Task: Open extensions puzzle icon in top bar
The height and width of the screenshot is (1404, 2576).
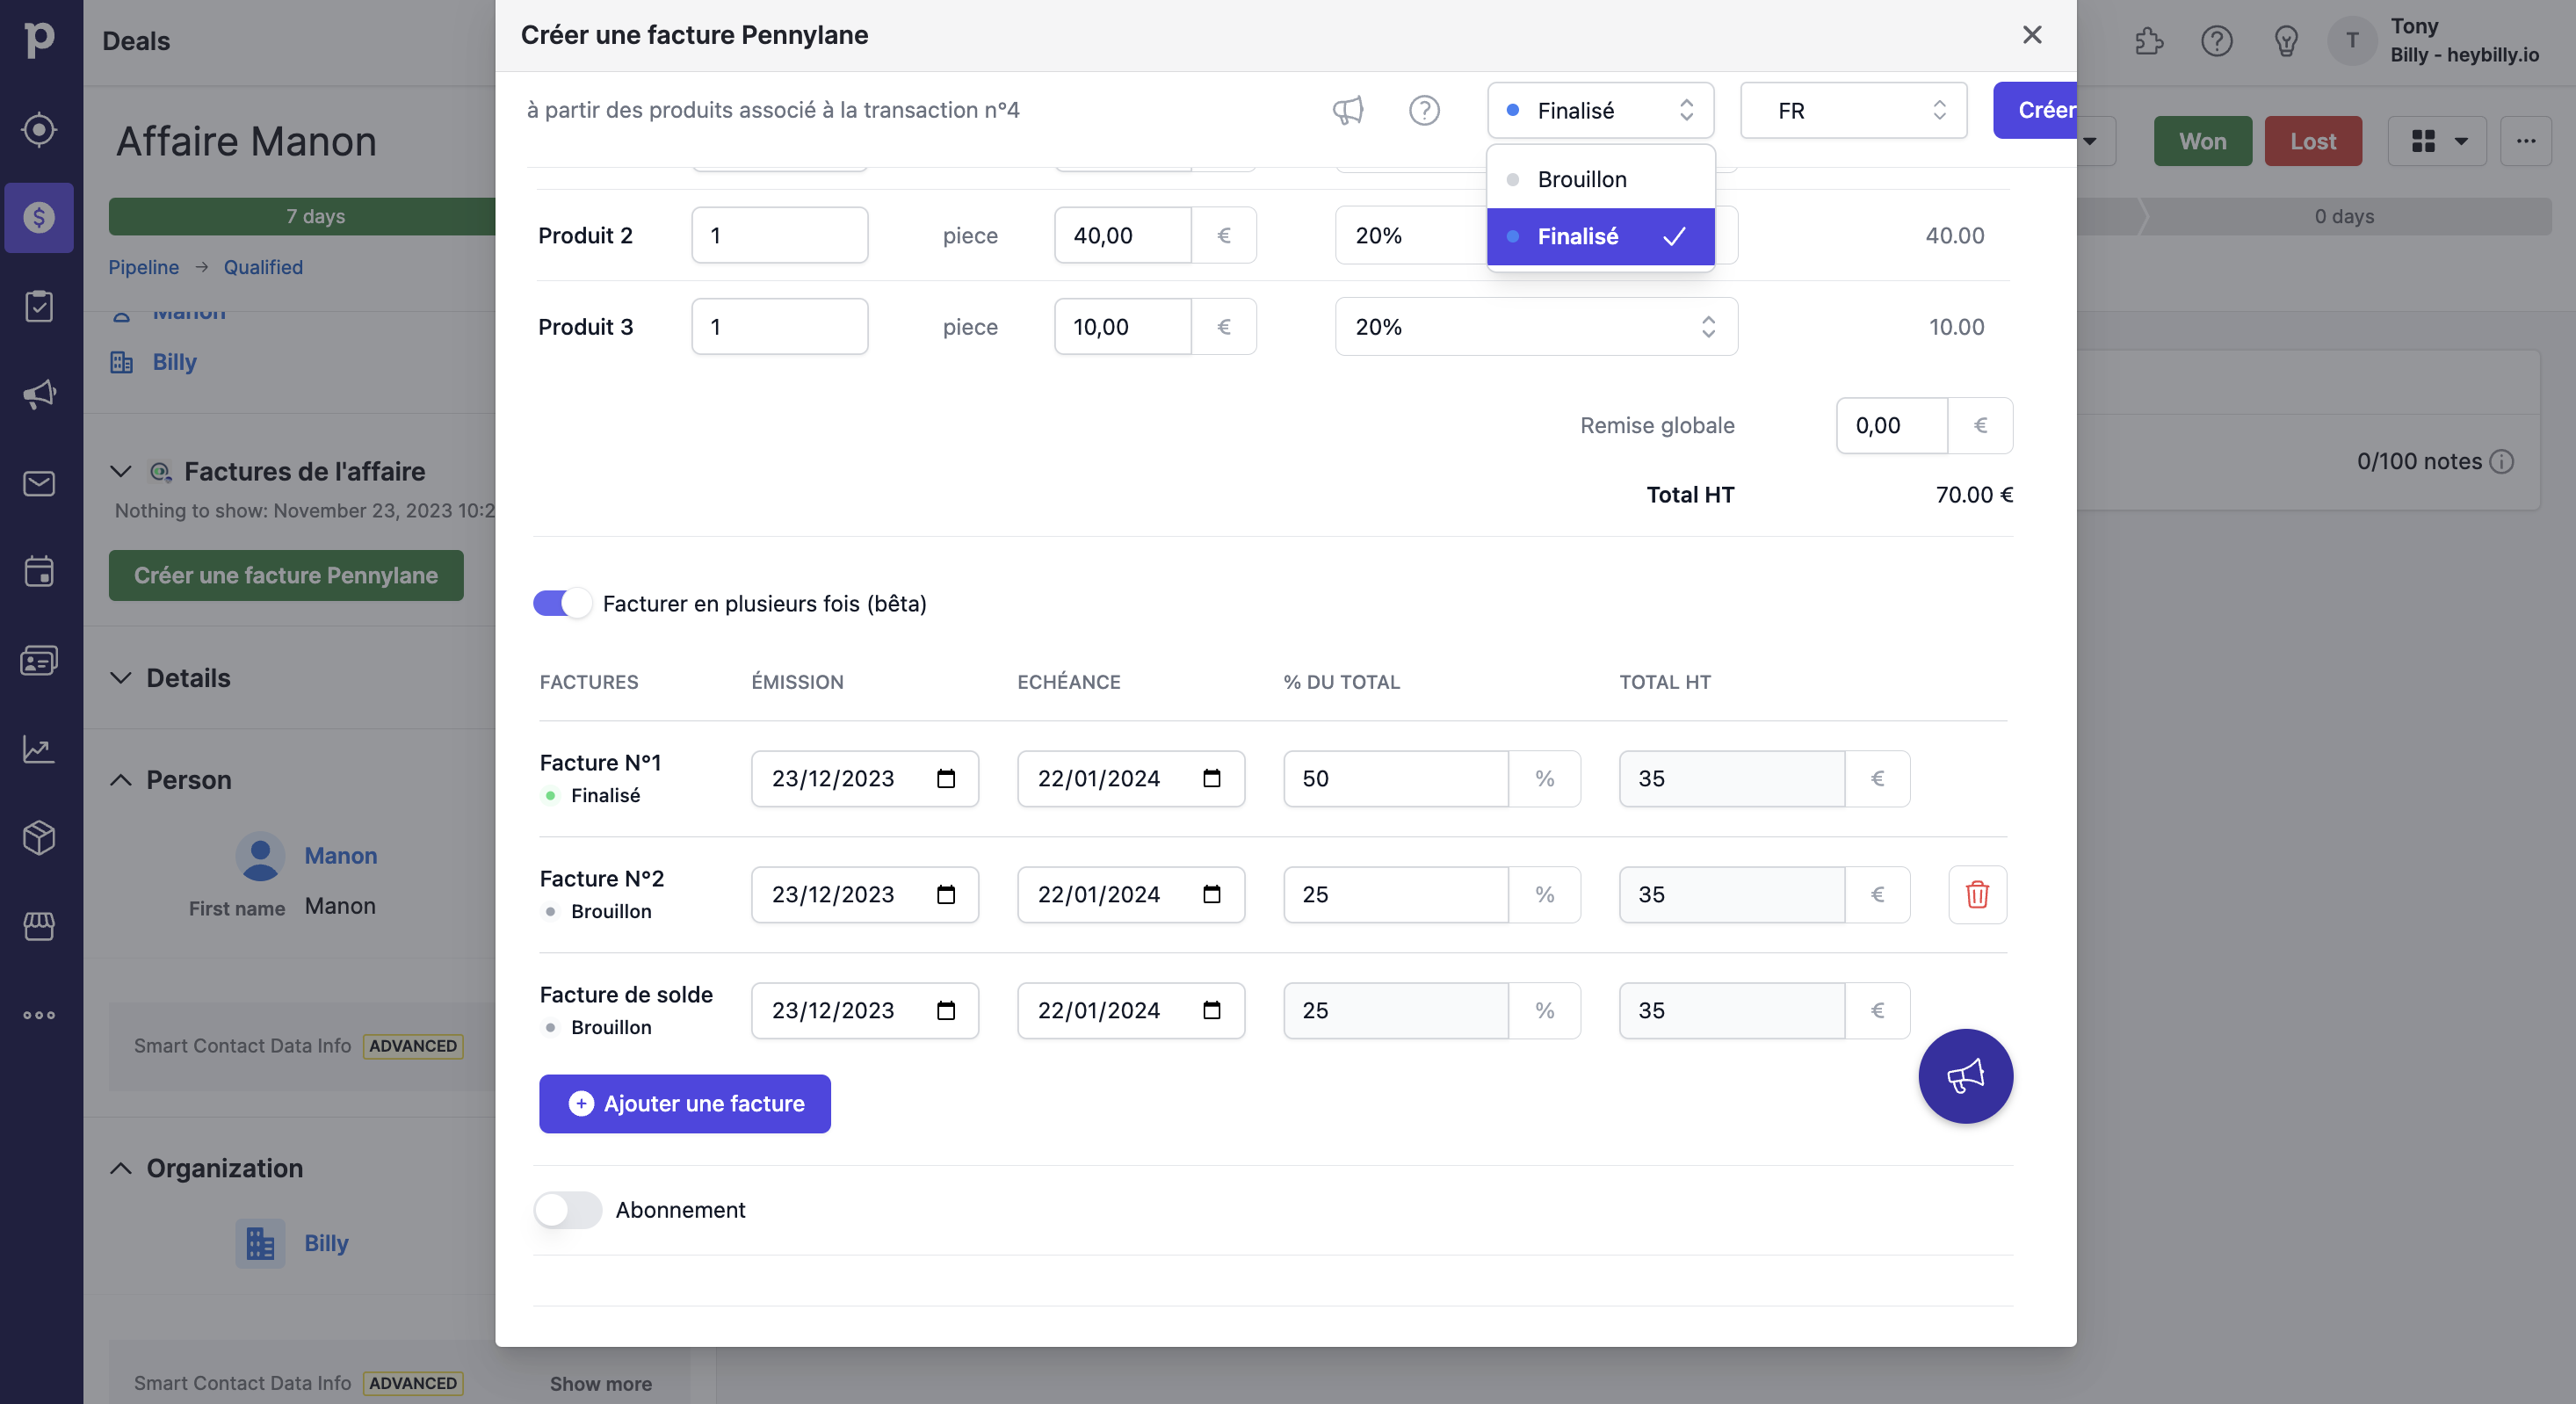Action: click(2149, 41)
